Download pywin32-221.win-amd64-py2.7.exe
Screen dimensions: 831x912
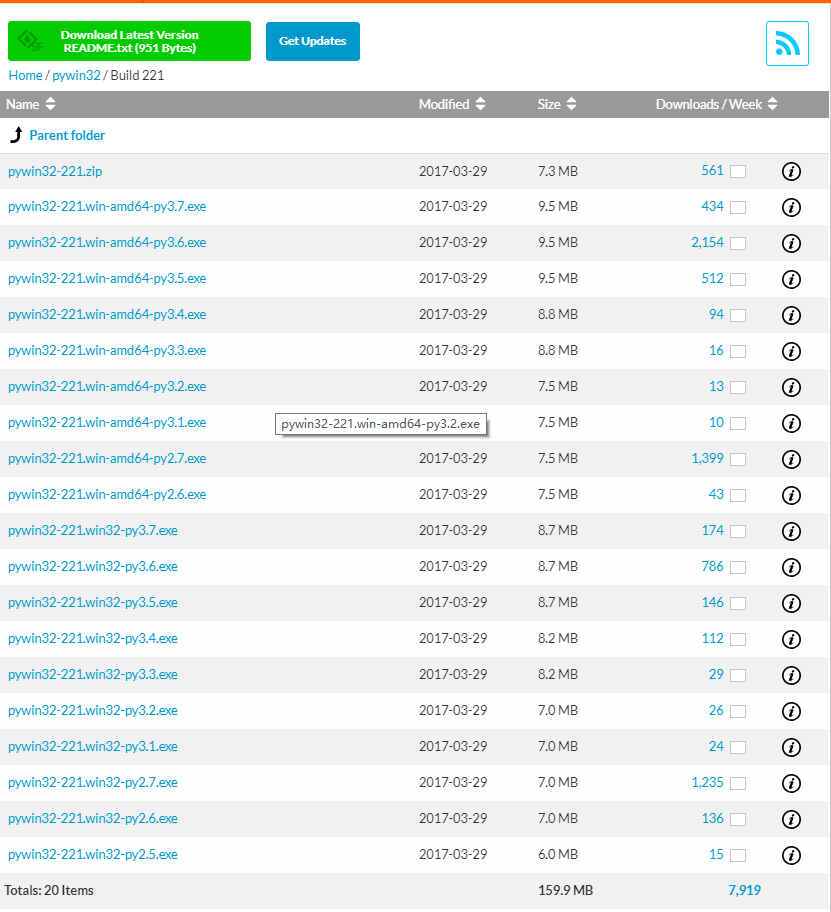(x=107, y=458)
